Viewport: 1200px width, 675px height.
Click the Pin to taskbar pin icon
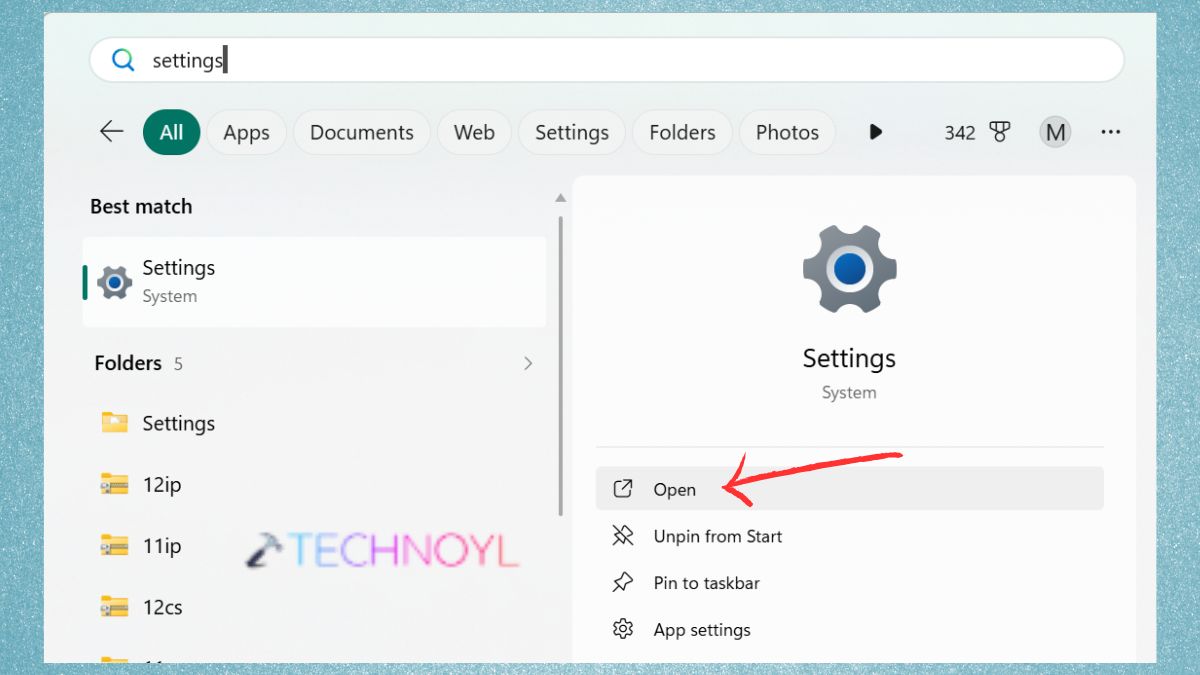pyautogui.click(x=623, y=582)
